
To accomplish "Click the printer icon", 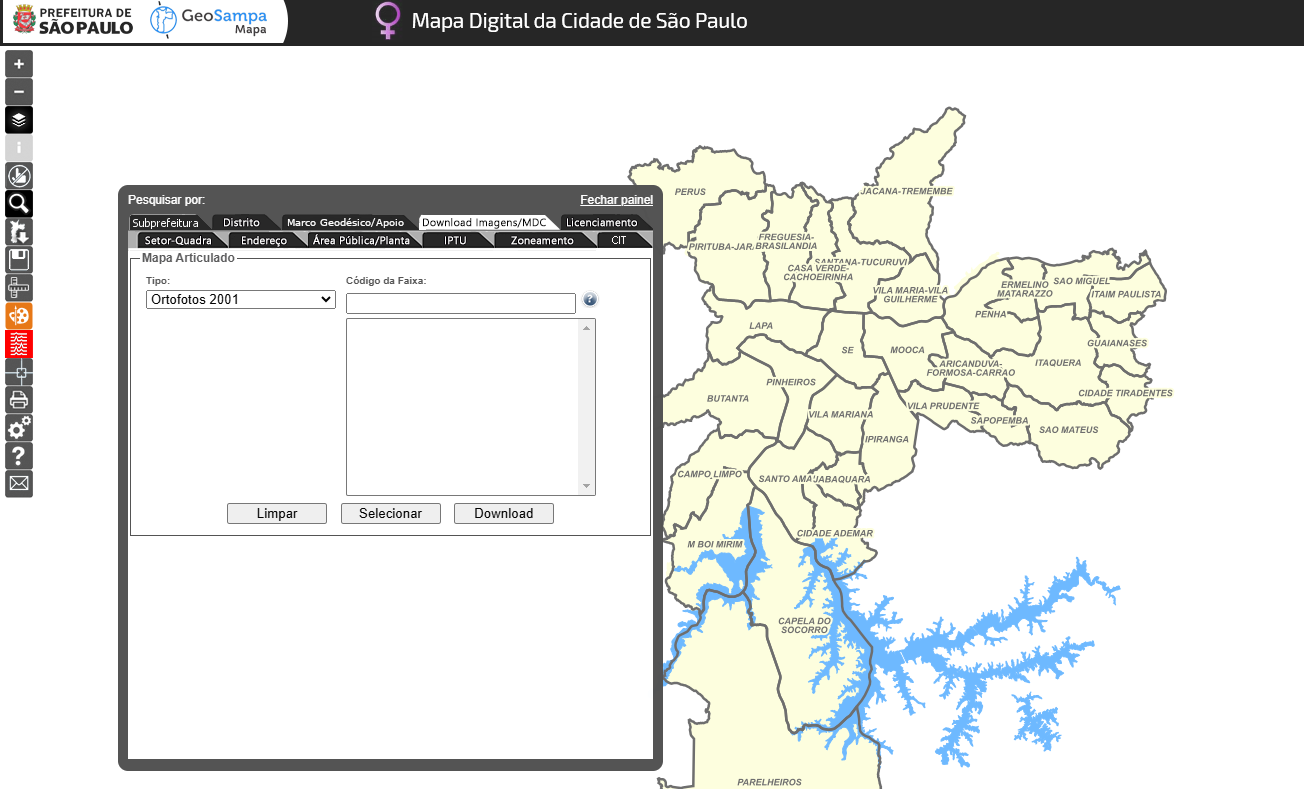I will 19,400.
